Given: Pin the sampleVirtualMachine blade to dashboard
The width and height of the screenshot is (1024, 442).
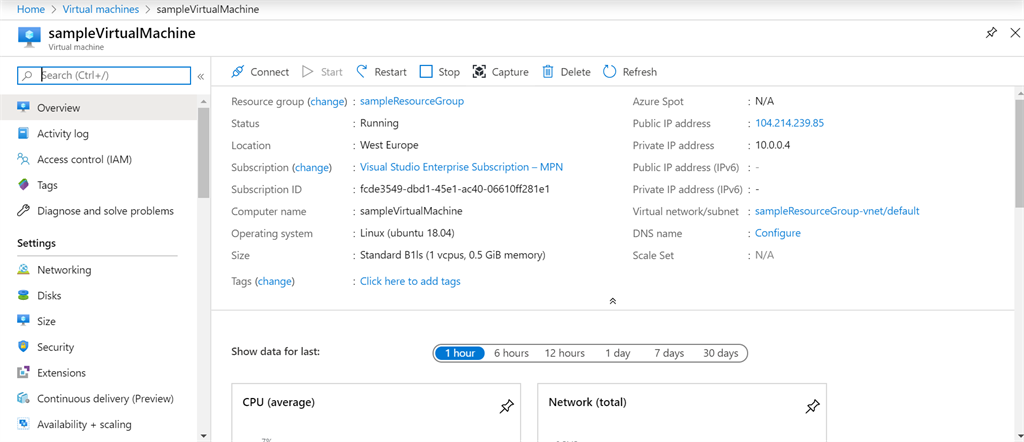Looking at the screenshot, I should click(x=991, y=33).
